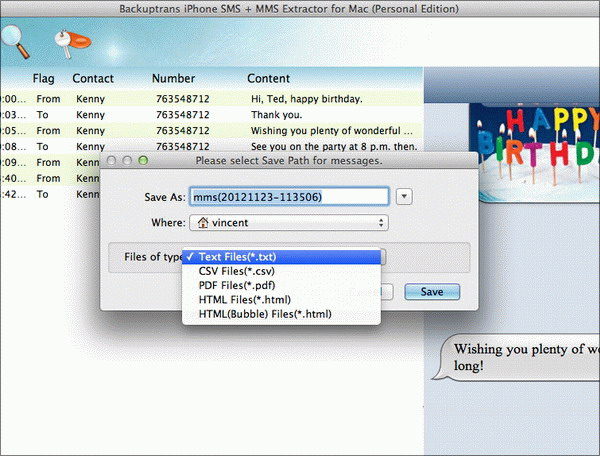Click number 763548712 in first row

pos(183,99)
